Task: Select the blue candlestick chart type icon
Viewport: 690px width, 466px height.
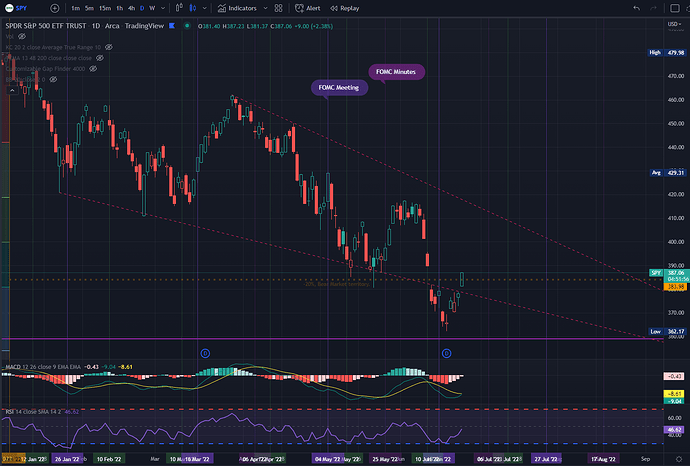Action: (193, 8)
